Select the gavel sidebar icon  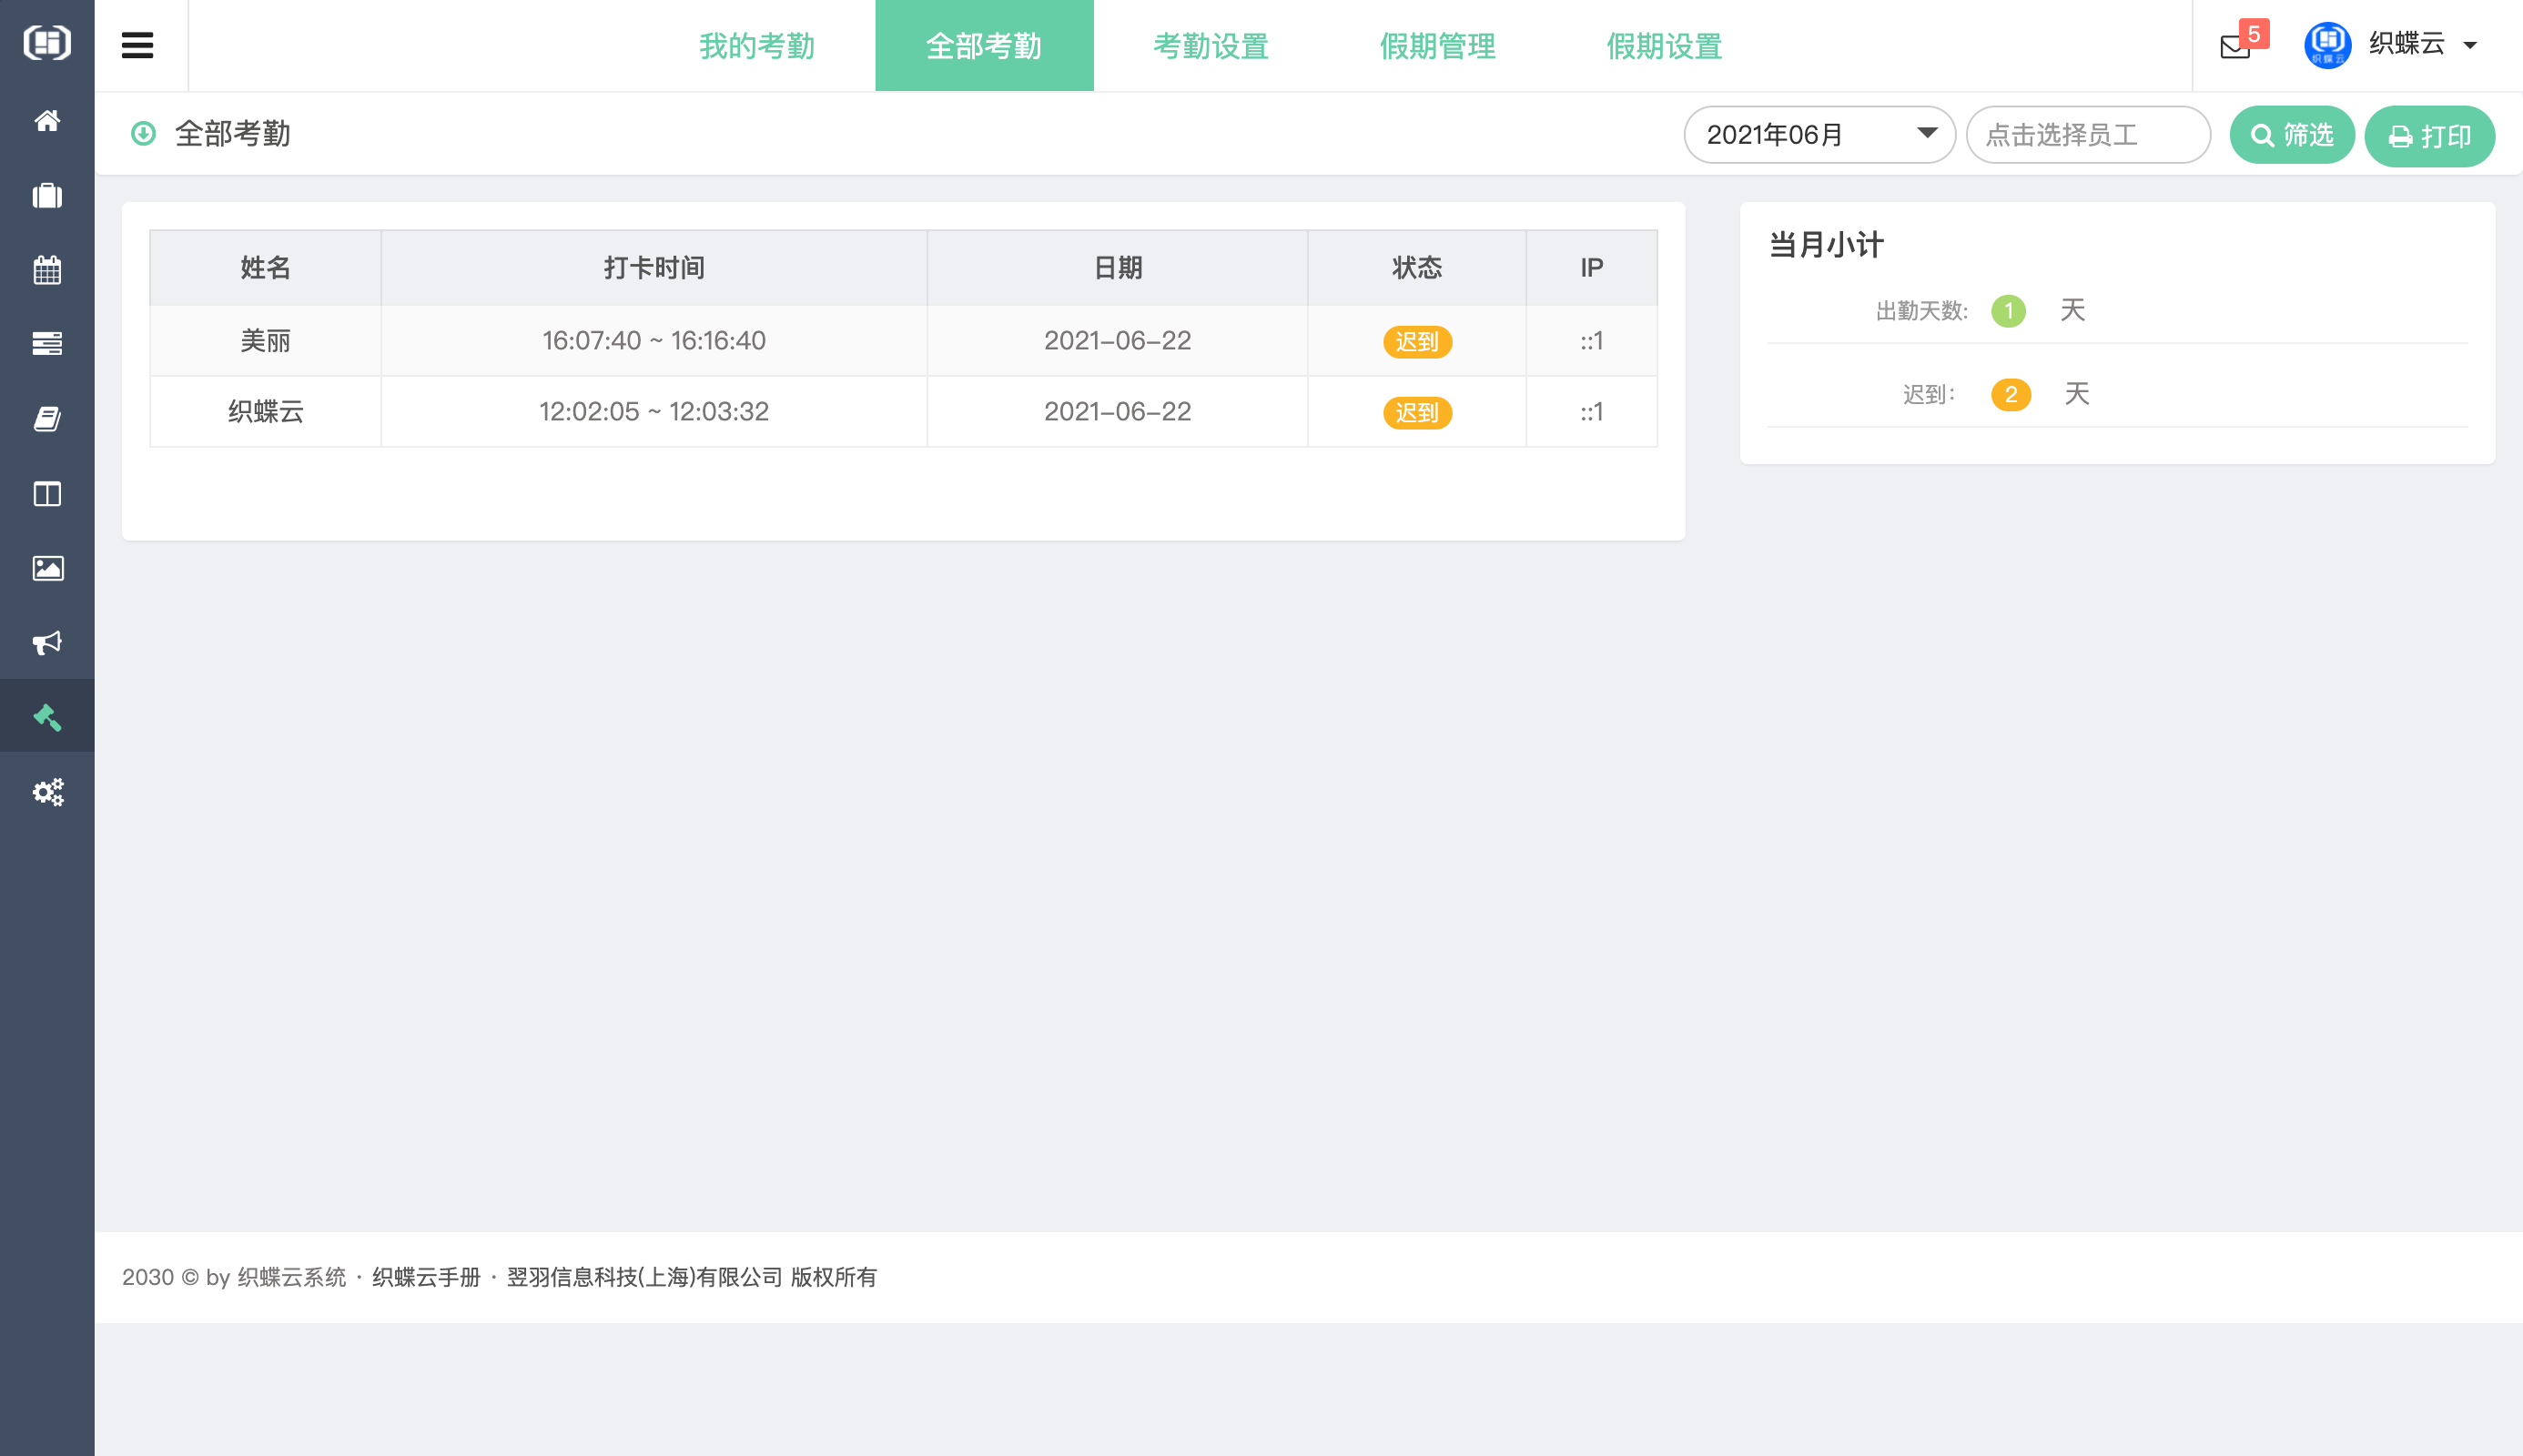pyautogui.click(x=47, y=717)
